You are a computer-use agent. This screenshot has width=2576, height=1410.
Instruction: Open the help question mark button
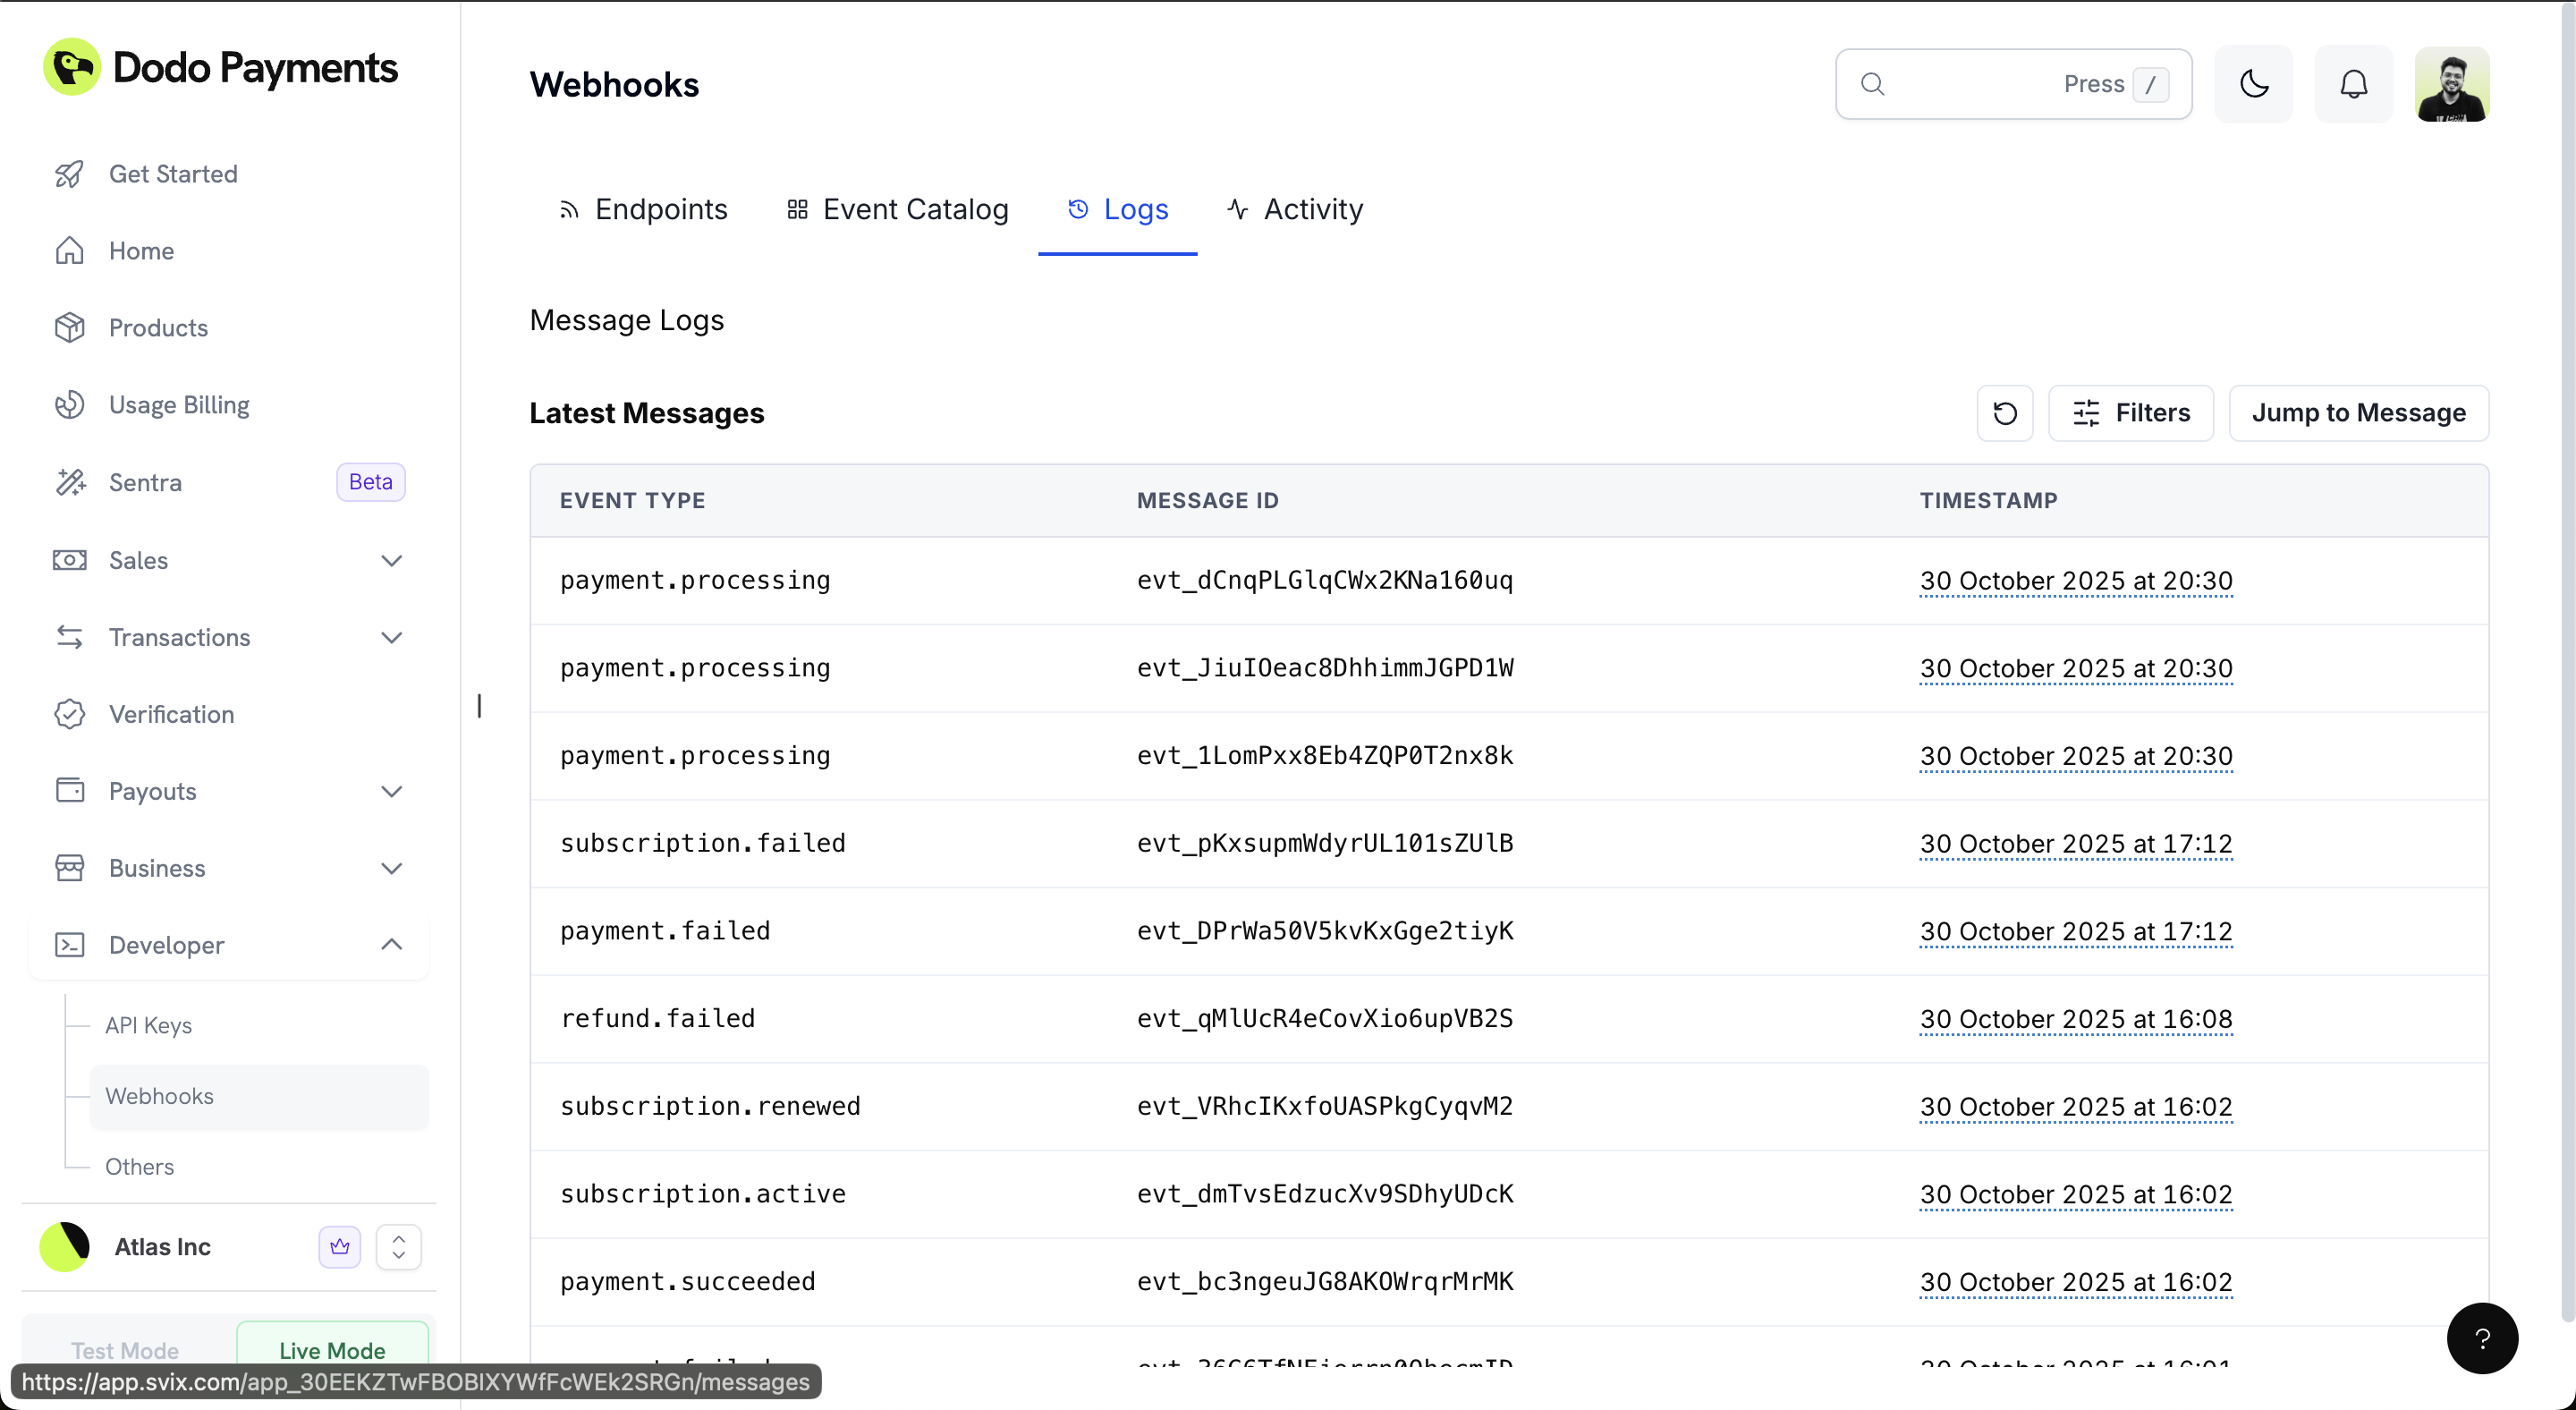2481,1338
